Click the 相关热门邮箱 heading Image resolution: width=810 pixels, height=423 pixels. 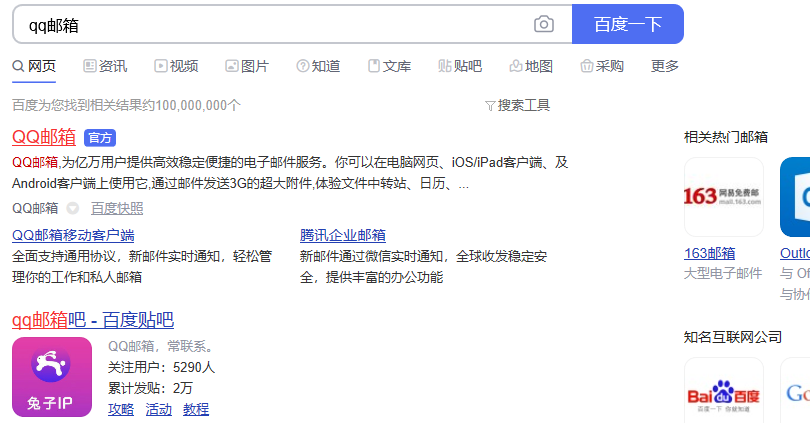[726, 137]
